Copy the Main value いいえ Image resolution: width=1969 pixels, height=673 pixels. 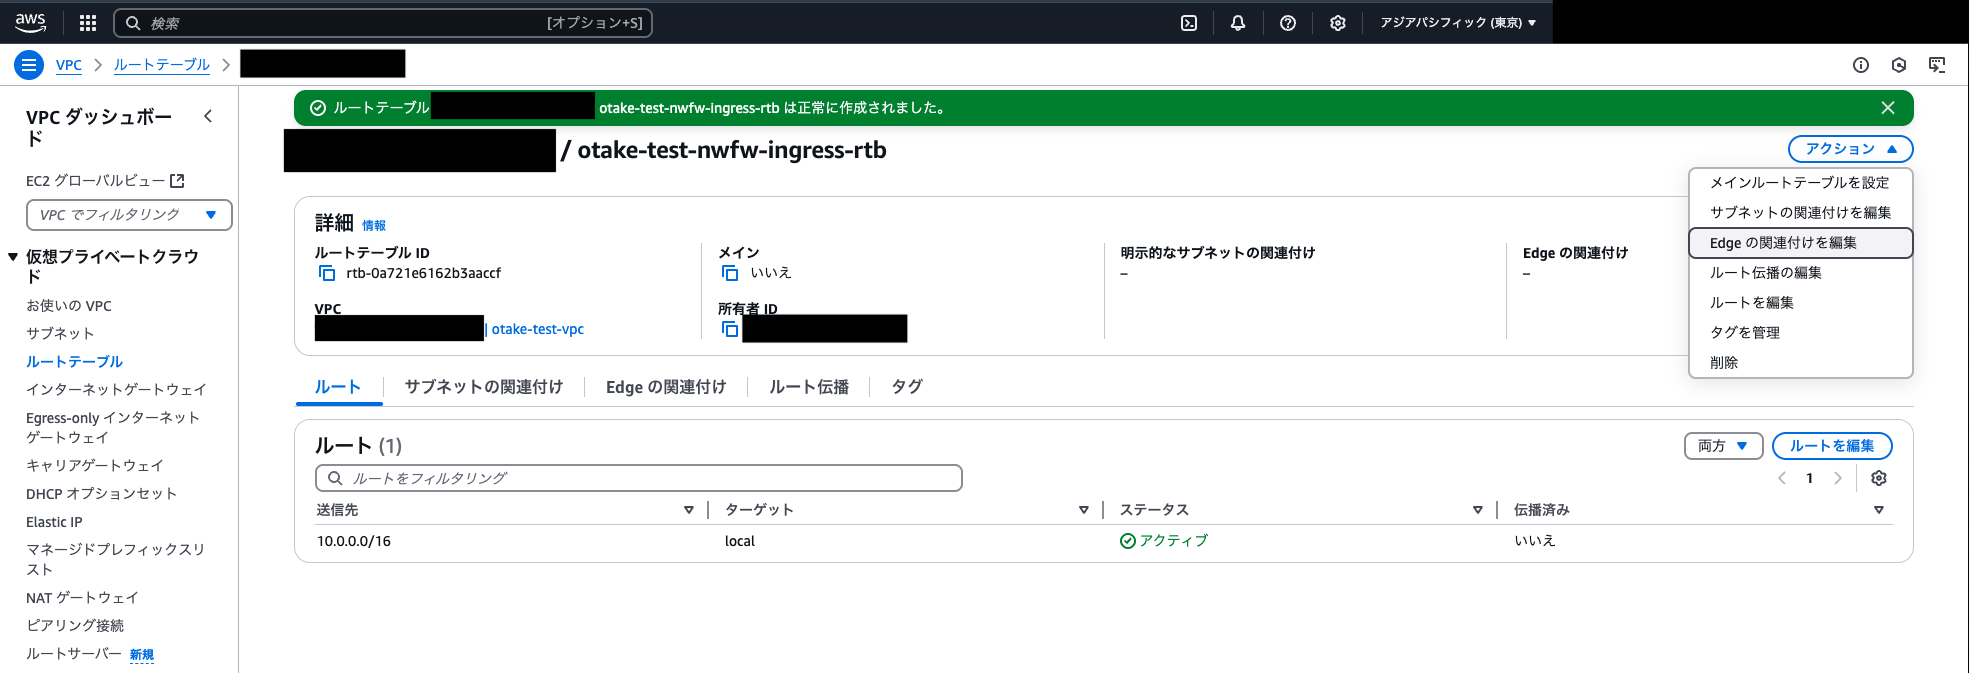coord(730,273)
